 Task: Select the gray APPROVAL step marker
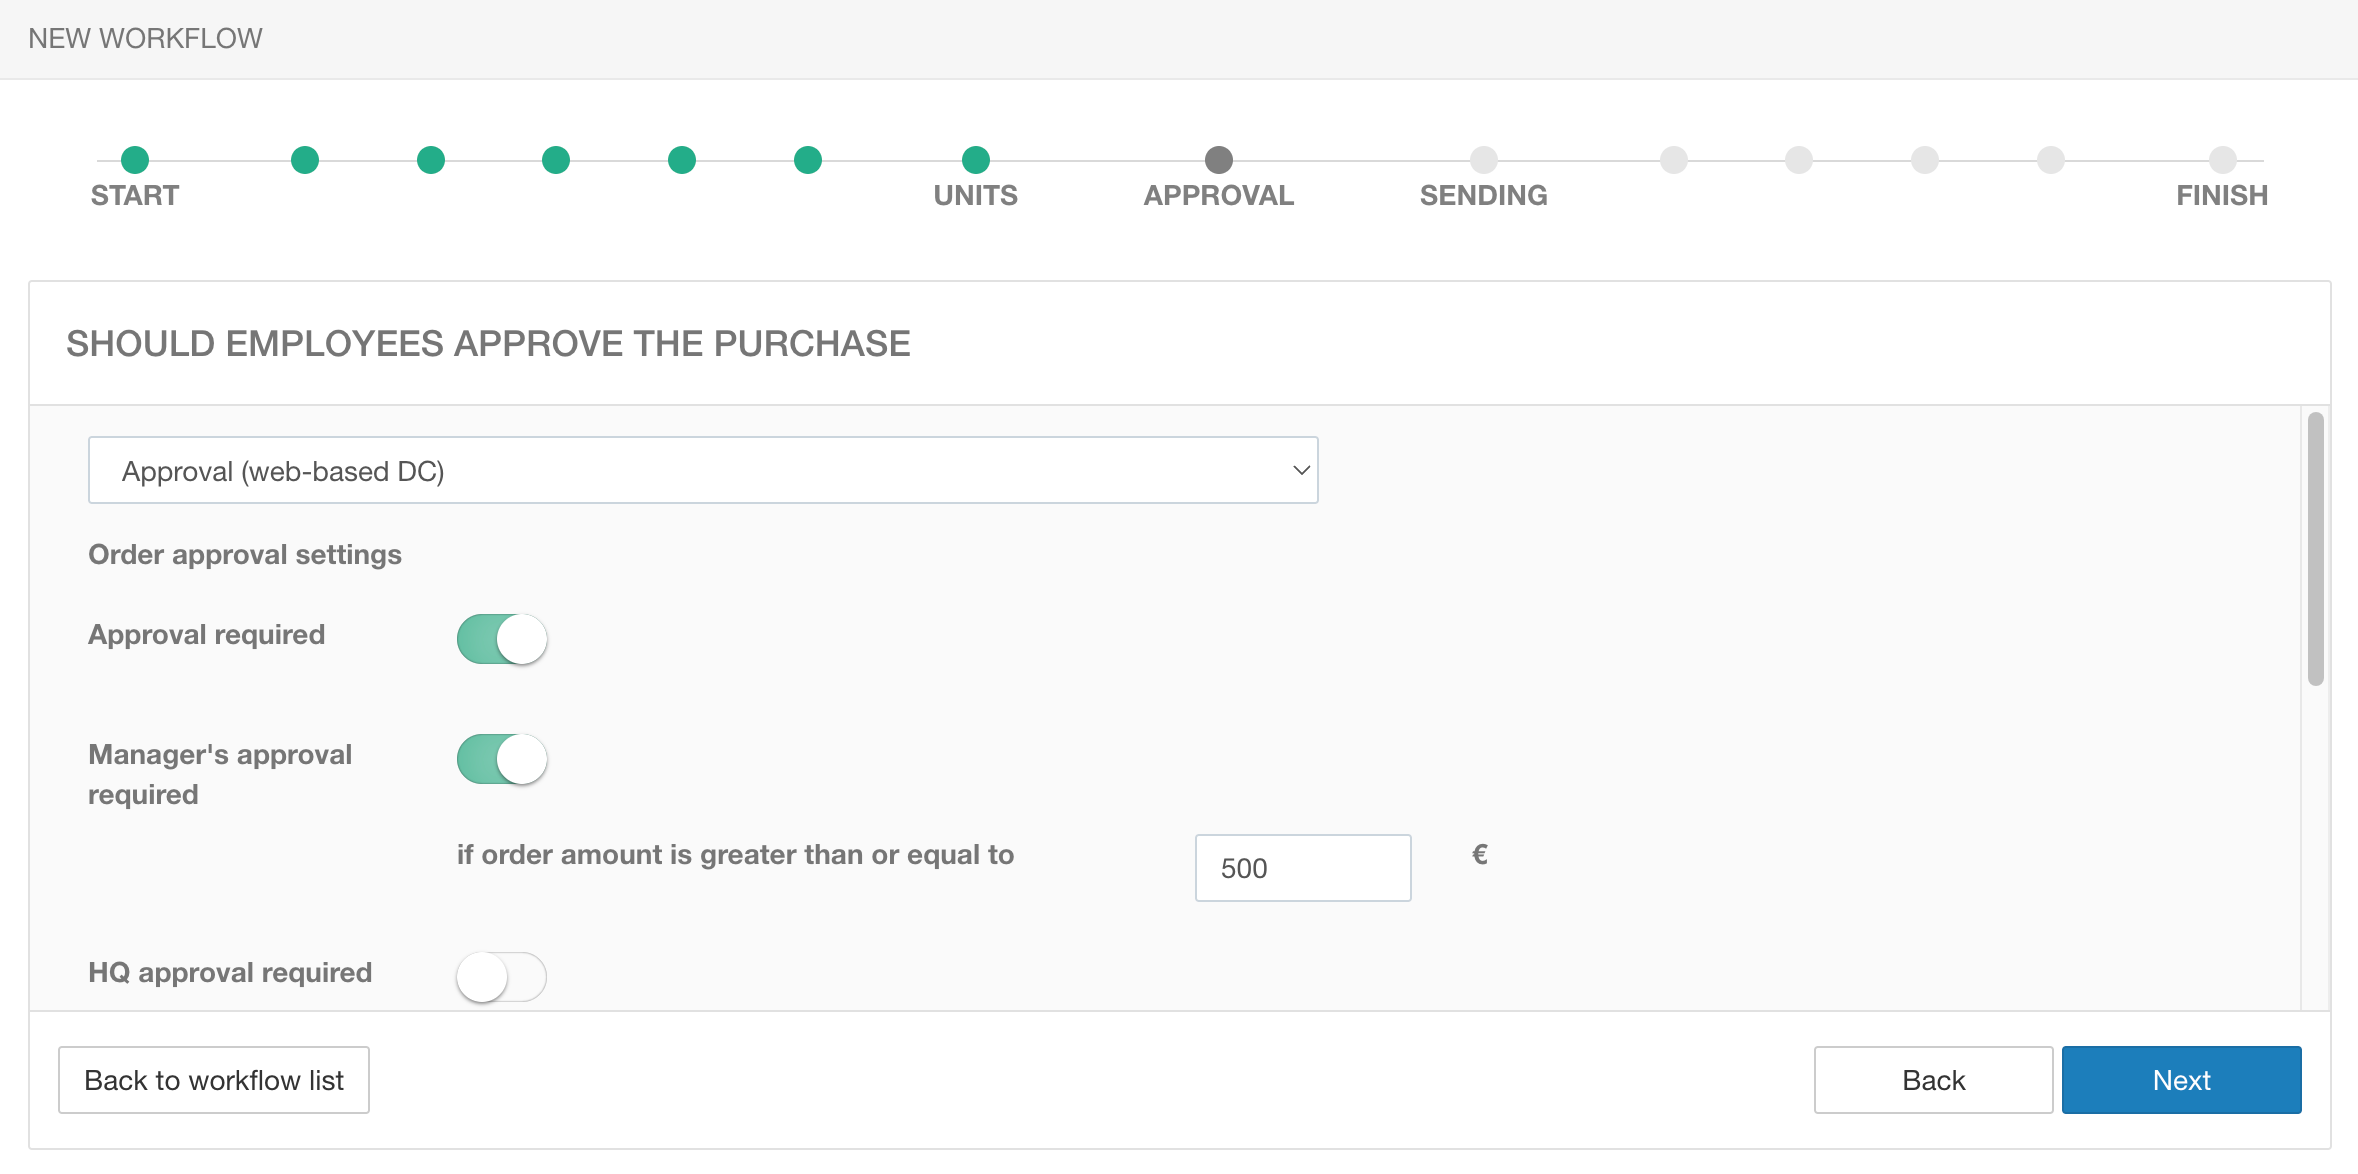click(1218, 160)
